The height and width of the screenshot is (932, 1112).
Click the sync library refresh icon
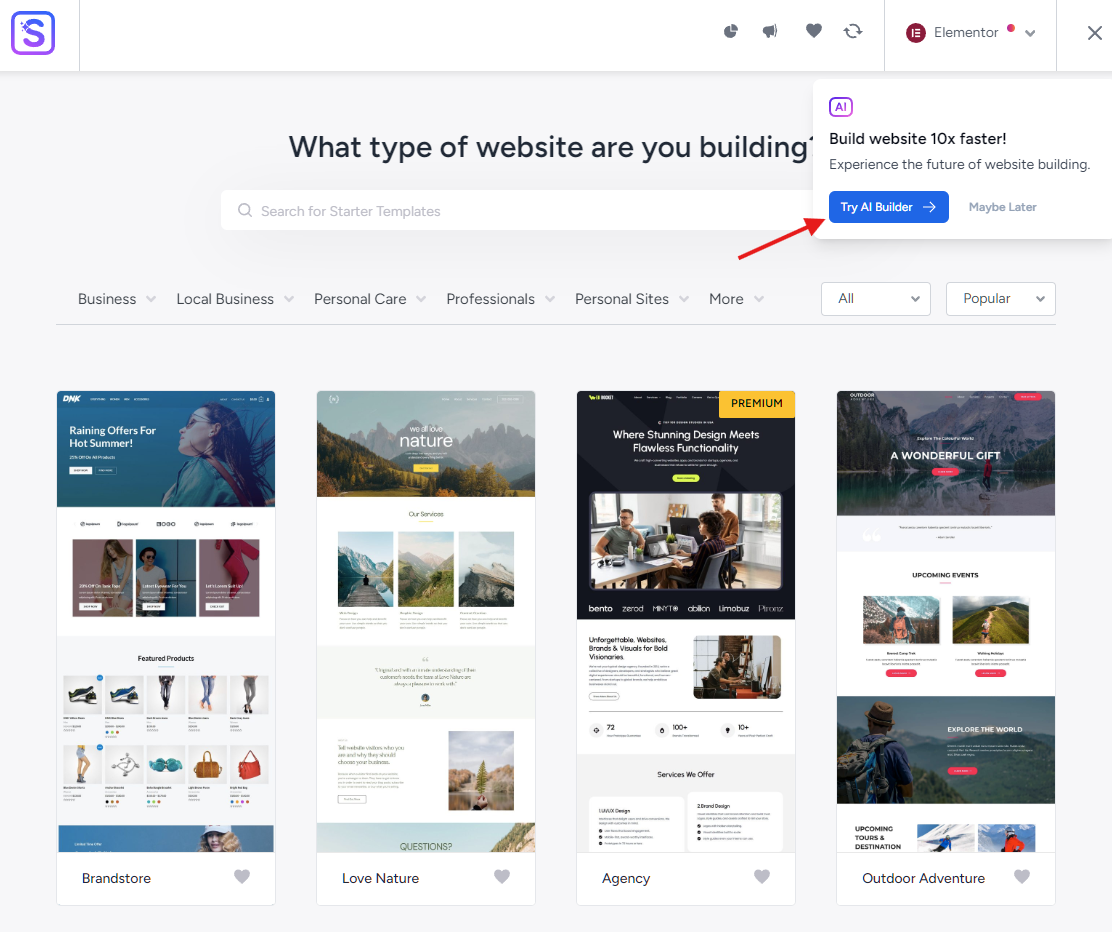click(853, 32)
